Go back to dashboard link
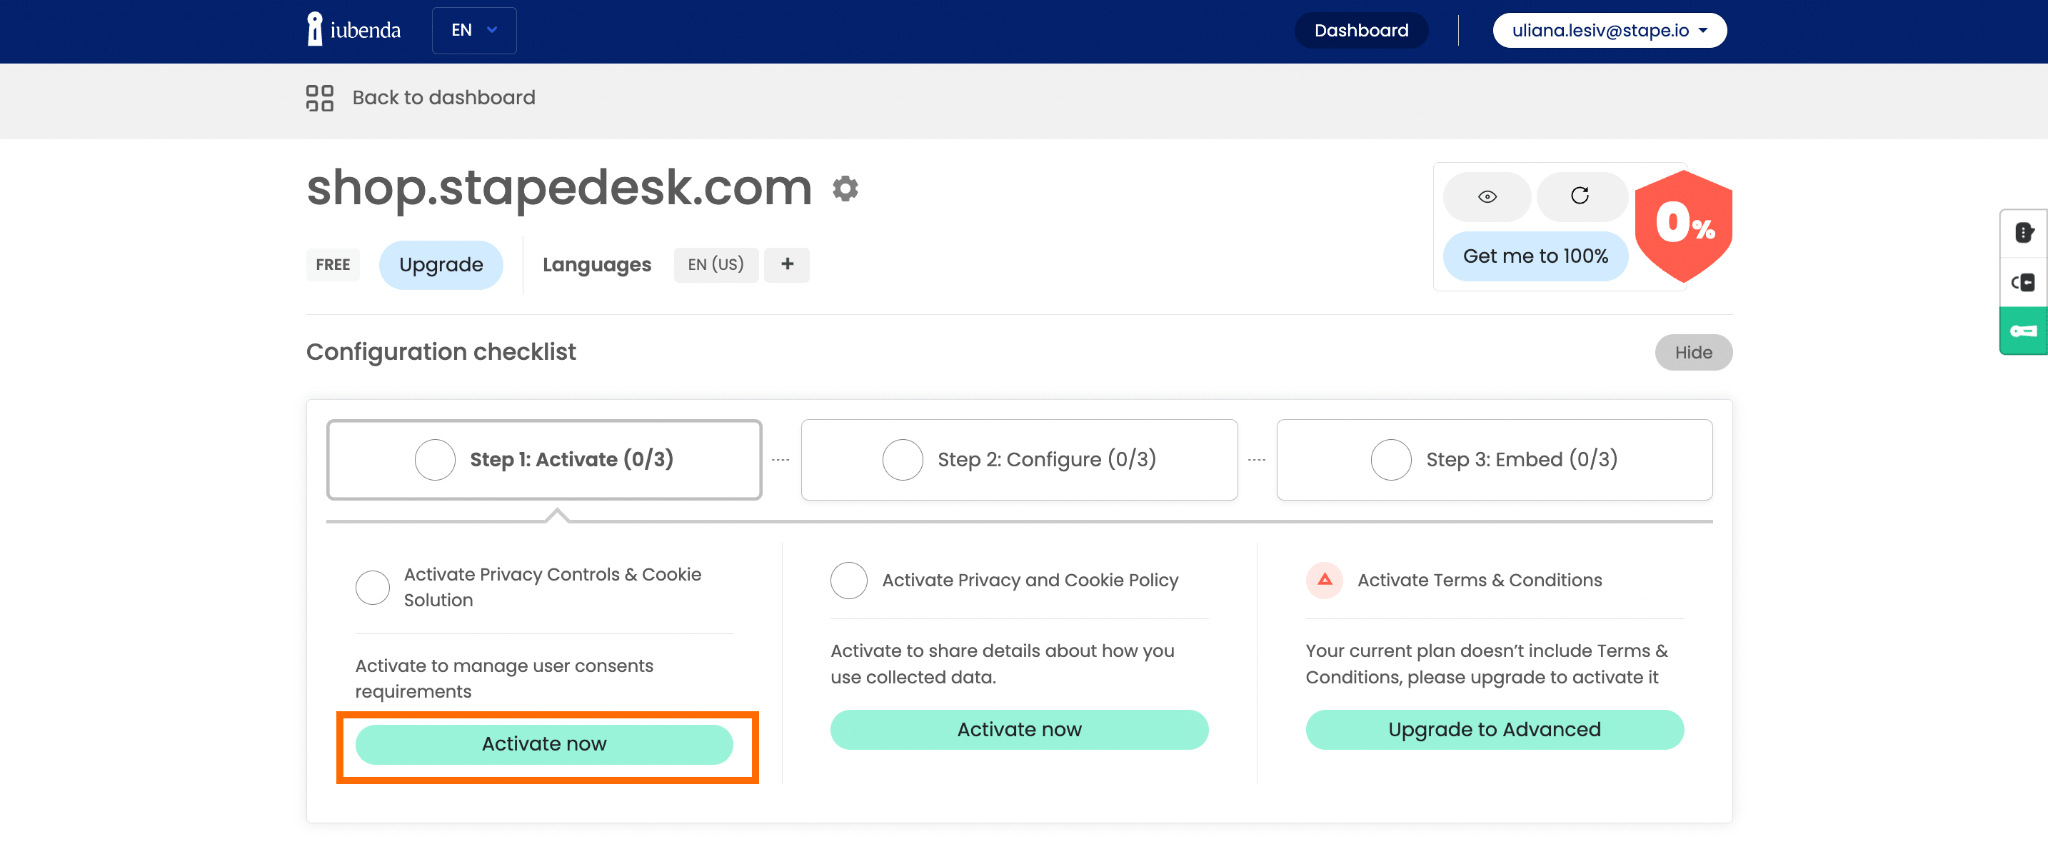The width and height of the screenshot is (2048, 860). 444,97
